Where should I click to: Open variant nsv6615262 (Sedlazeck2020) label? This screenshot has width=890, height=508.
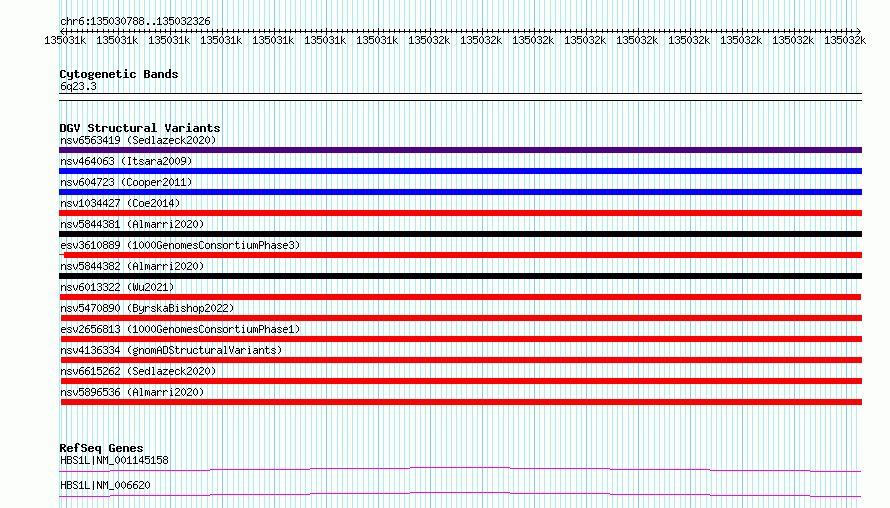138,371
